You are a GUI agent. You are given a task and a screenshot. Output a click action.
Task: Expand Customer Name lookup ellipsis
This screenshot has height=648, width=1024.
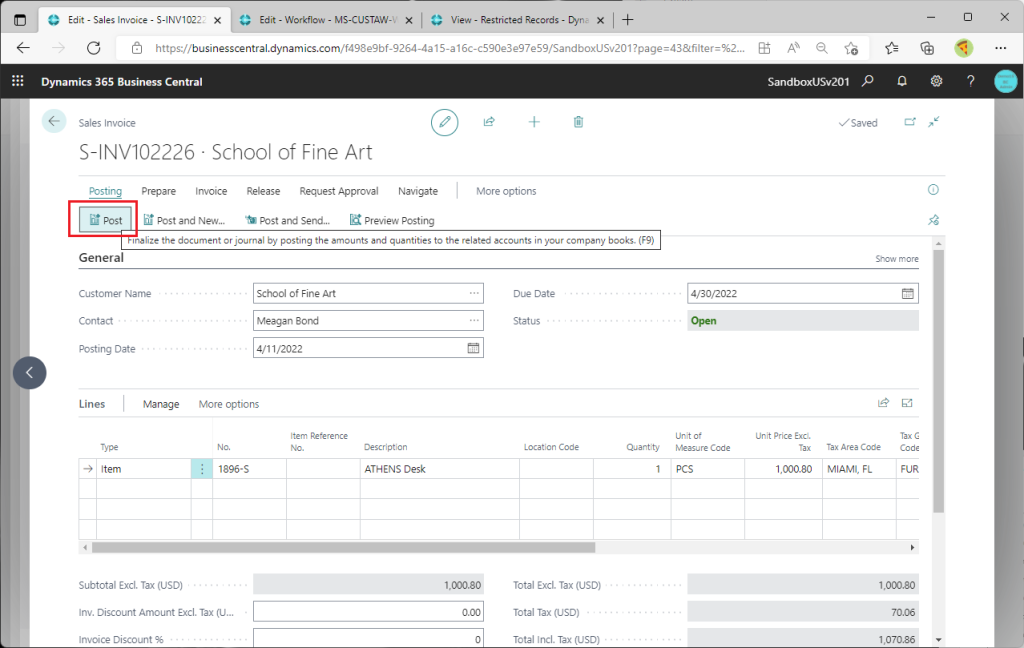pos(473,294)
